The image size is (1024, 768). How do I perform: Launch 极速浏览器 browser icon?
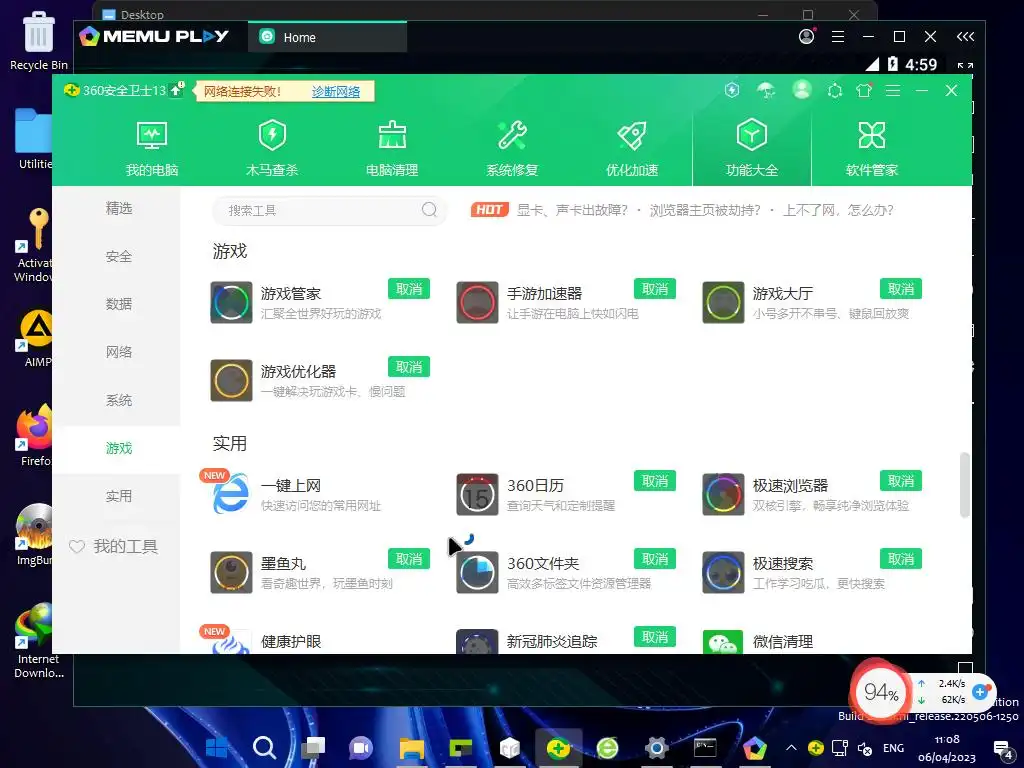(723, 494)
